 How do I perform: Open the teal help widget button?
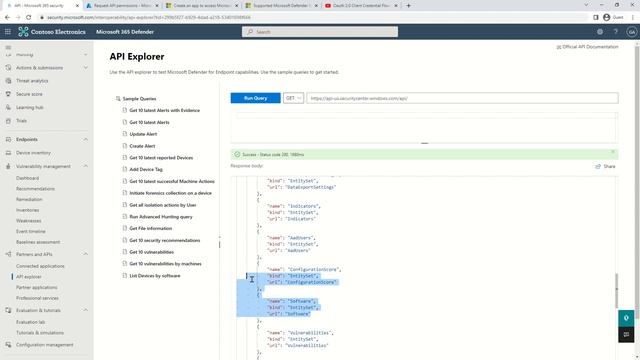[626, 318]
